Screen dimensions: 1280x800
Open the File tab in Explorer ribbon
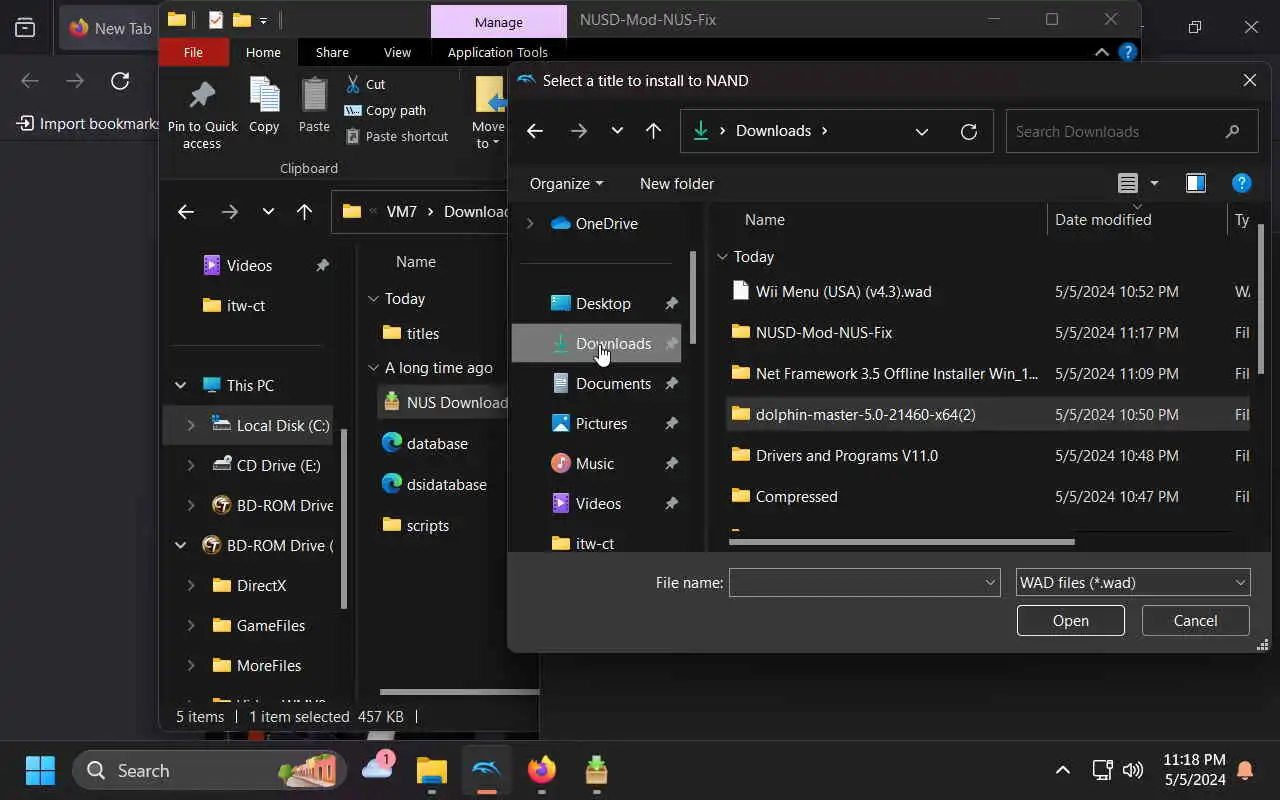[x=193, y=52]
